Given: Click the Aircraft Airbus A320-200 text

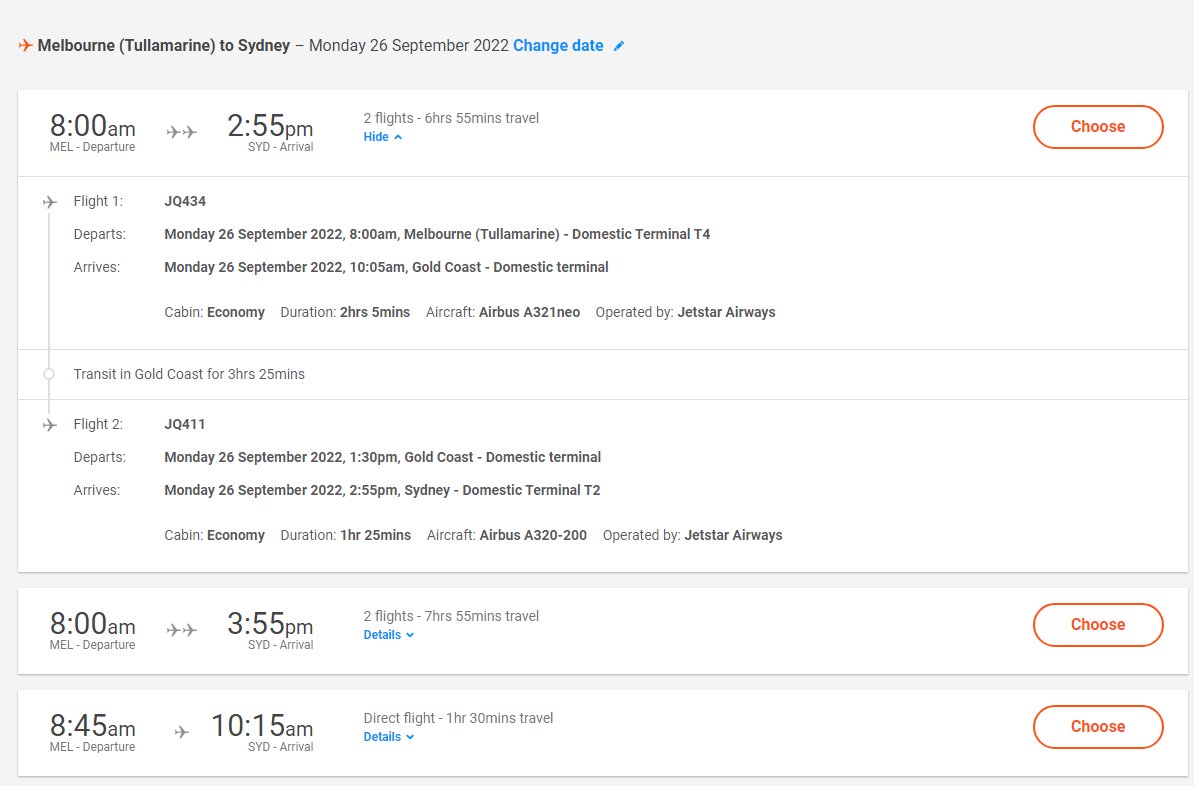Looking at the screenshot, I should pyautogui.click(x=506, y=535).
